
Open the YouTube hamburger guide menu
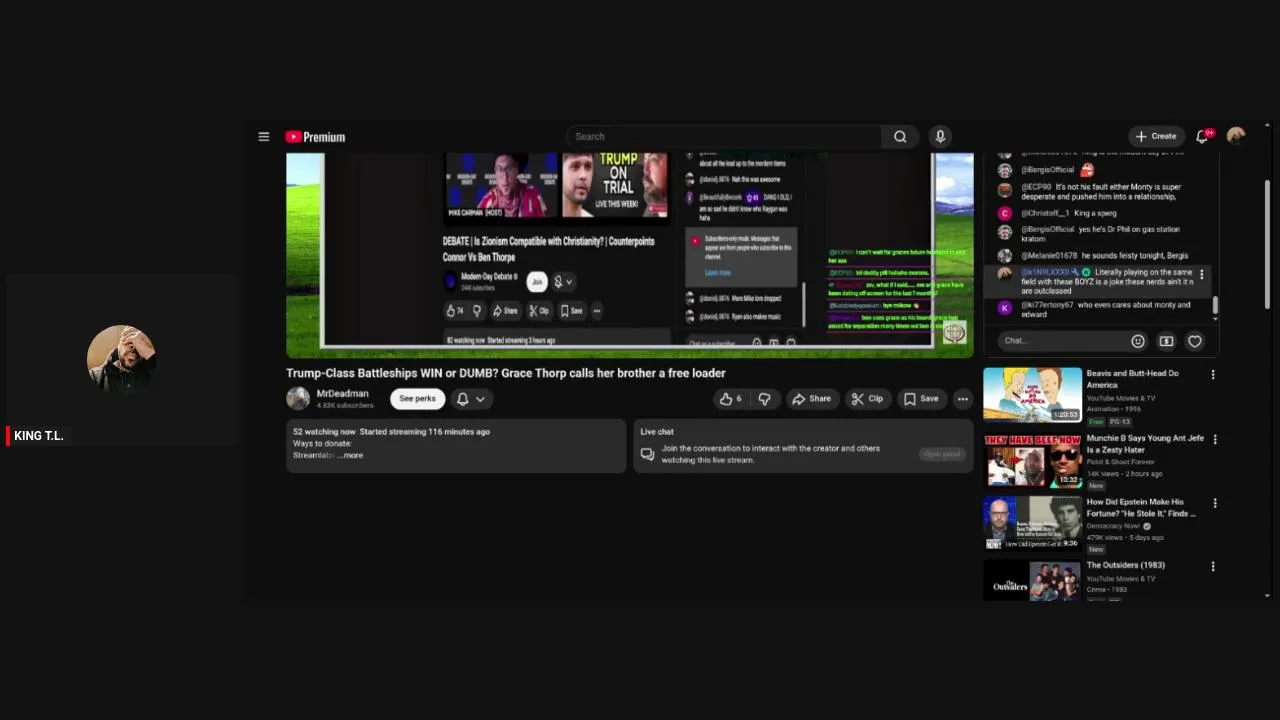264,137
